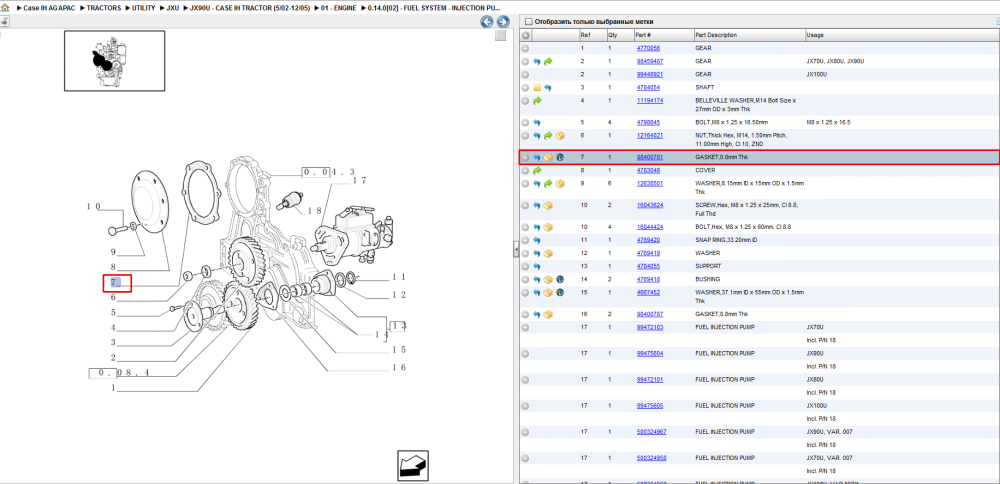The height and width of the screenshot is (484, 1000).
Task: Click green arrow icon in row 98459487
Action: (x=548, y=62)
